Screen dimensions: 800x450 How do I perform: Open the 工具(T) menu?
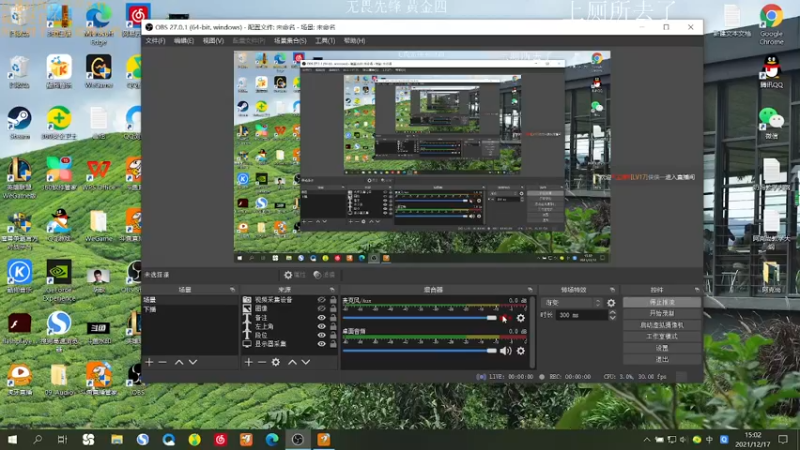(324, 41)
